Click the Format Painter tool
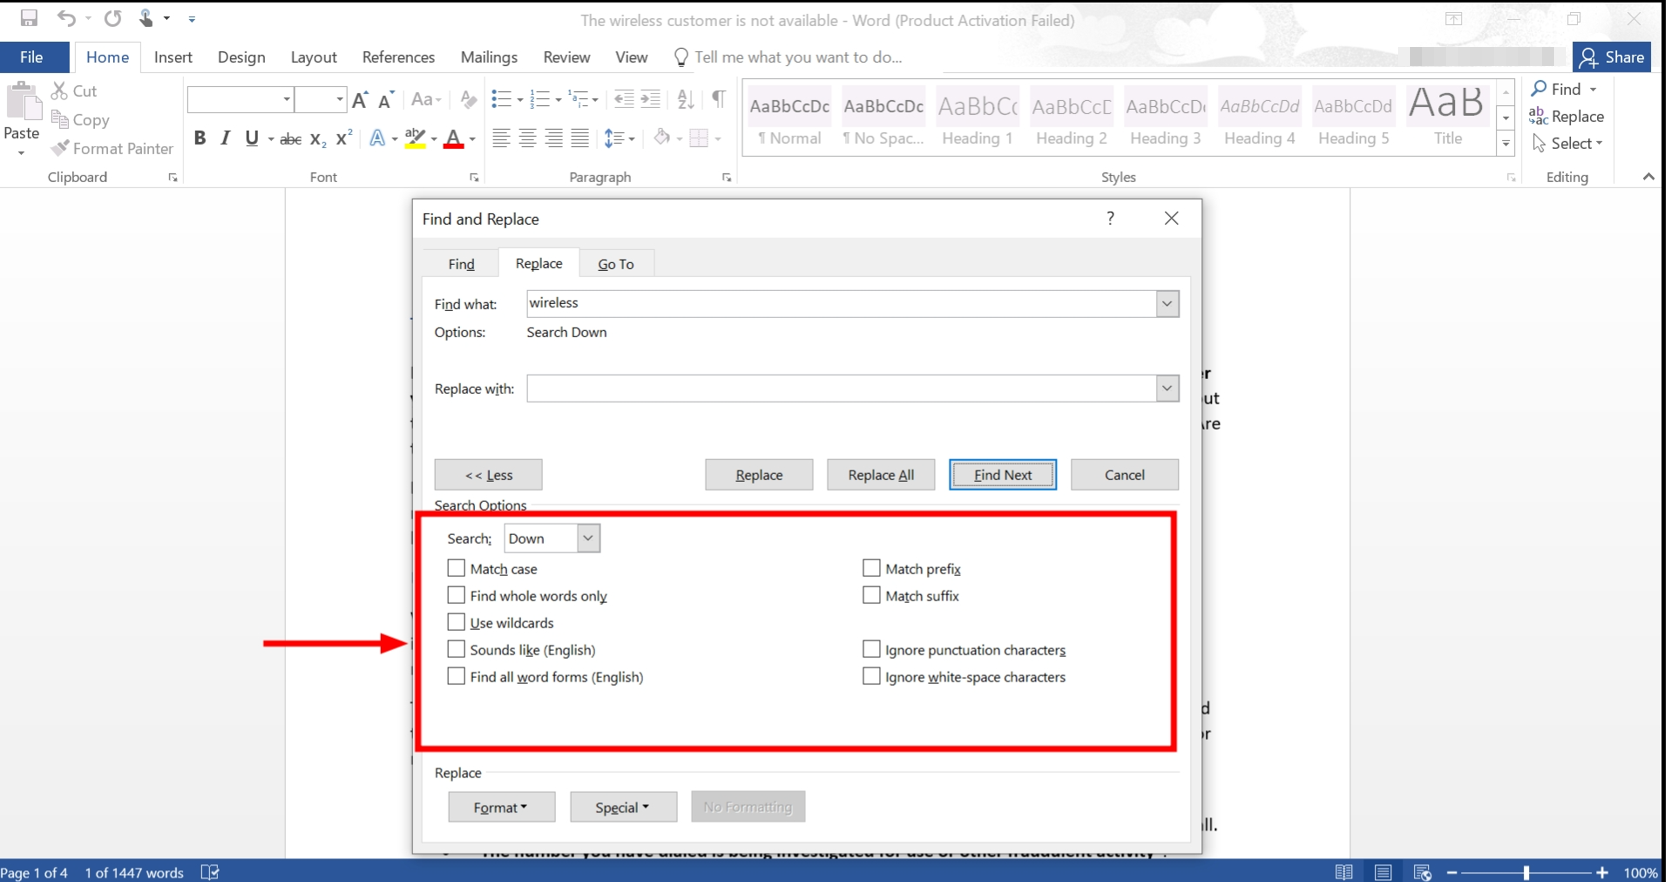The image size is (1666, 882). (113, 148)
